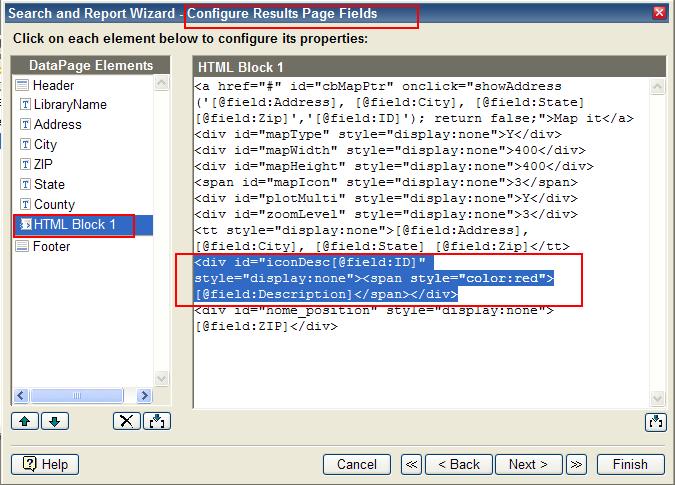675x485 pixels.
Task: Open Help for the wizard
Action: click(x=45, y=464)
